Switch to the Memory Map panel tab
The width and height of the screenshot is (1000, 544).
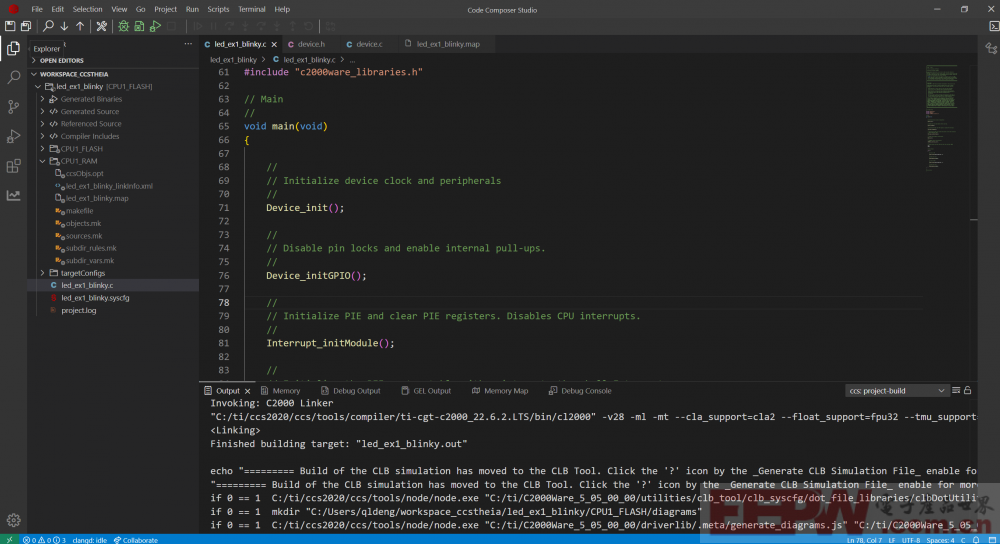(500, 391)
